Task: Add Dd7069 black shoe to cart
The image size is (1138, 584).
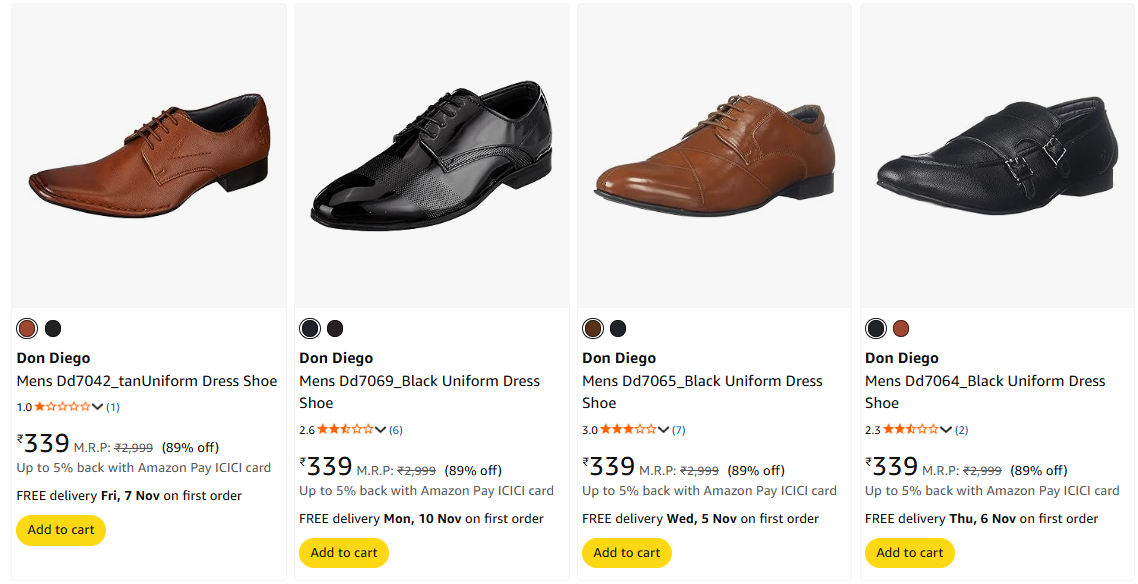Action: click(x=344, y=553)
